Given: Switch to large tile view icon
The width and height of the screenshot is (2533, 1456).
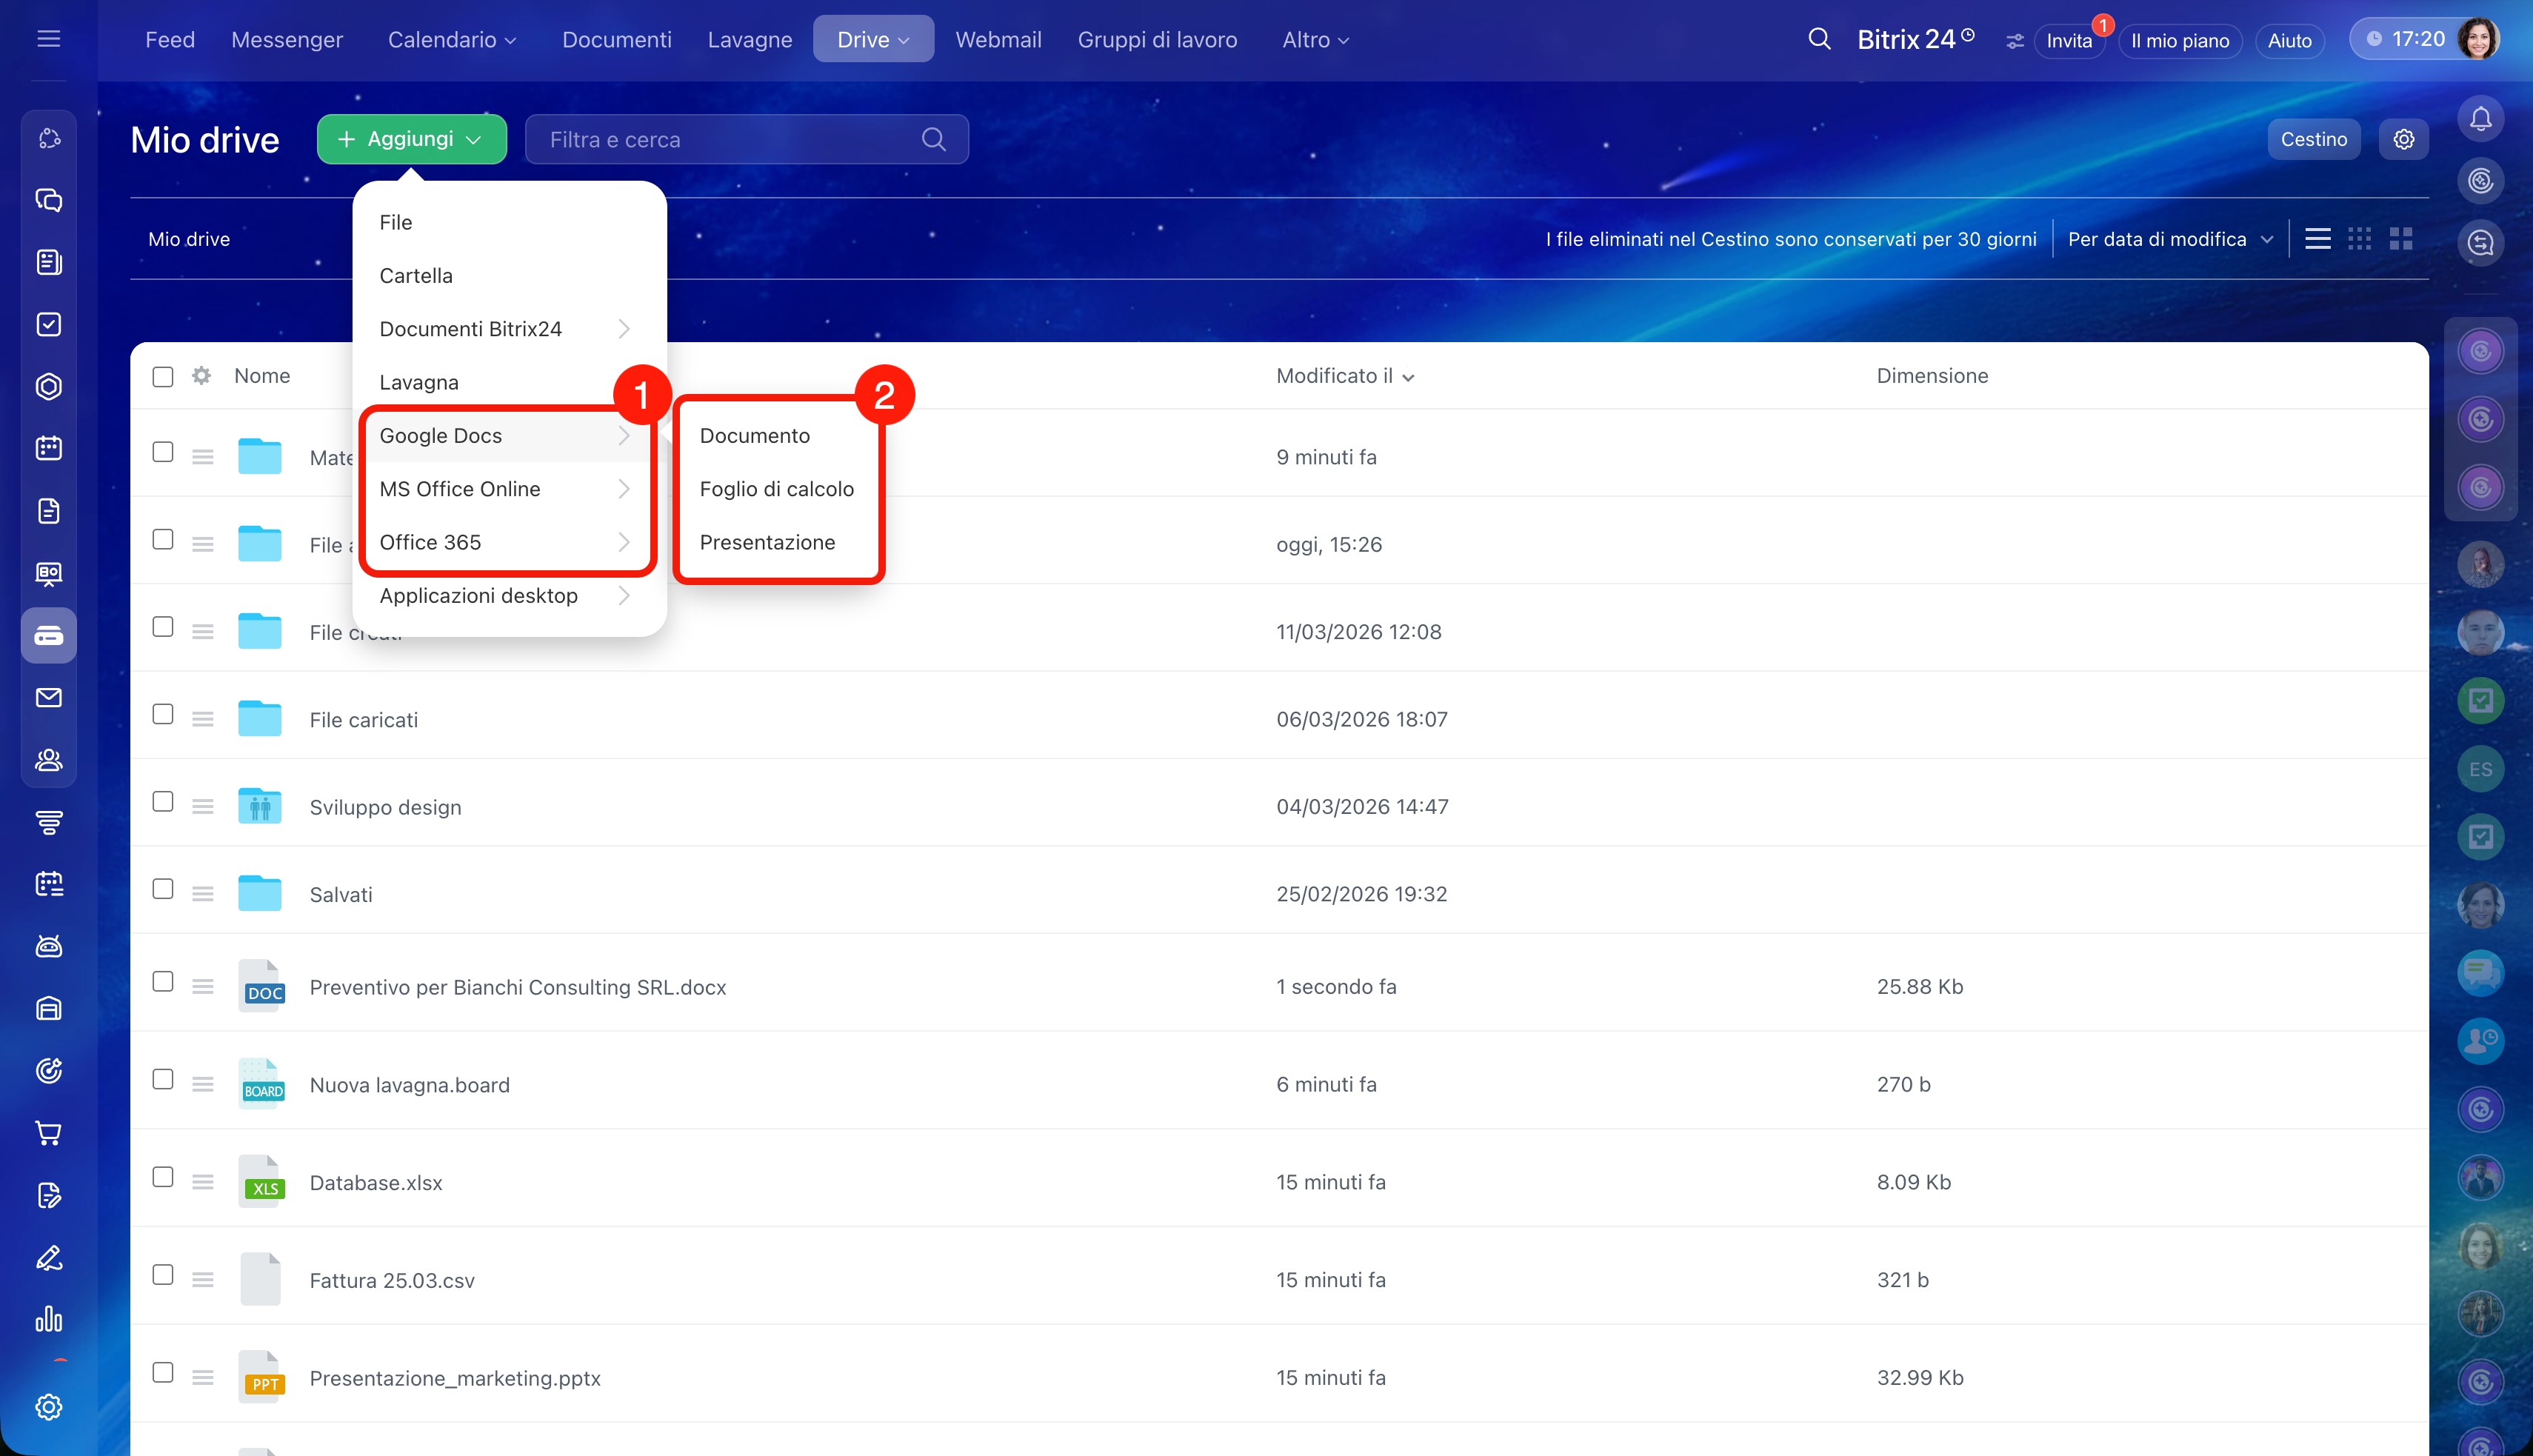Looking at the screenshot, I should point(2401,239).
